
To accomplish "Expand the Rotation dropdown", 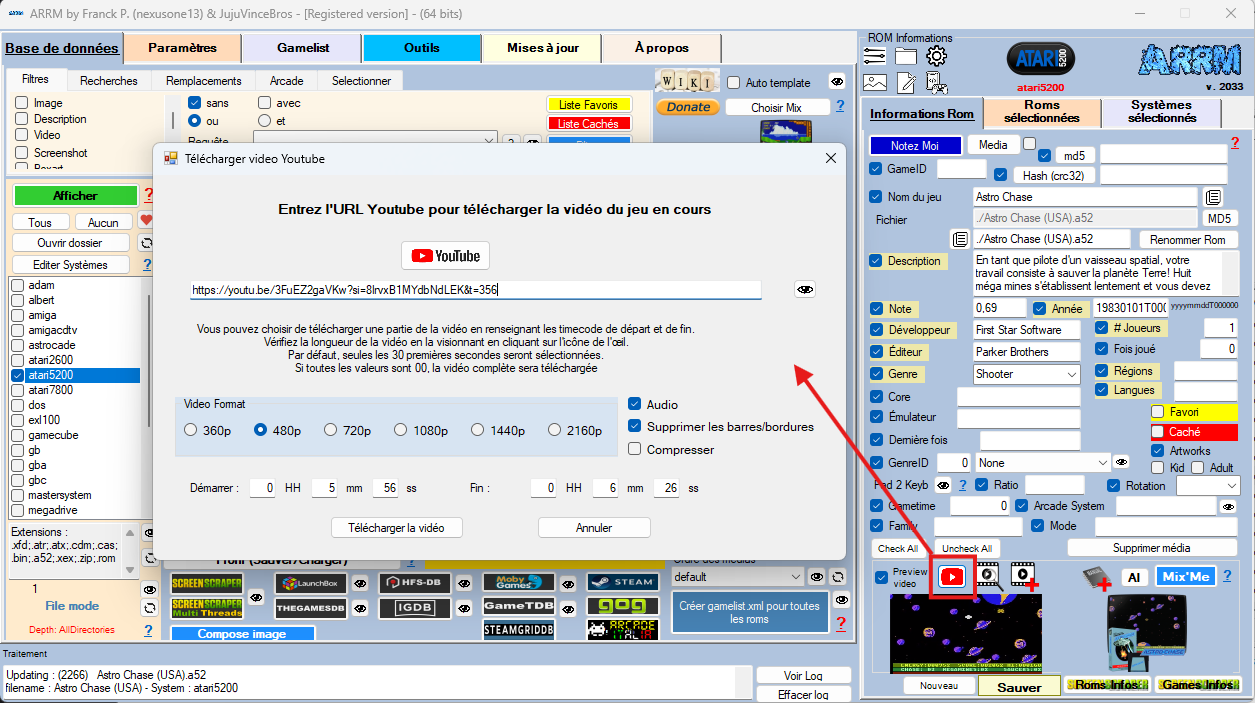I will (x=1229, y=486).
